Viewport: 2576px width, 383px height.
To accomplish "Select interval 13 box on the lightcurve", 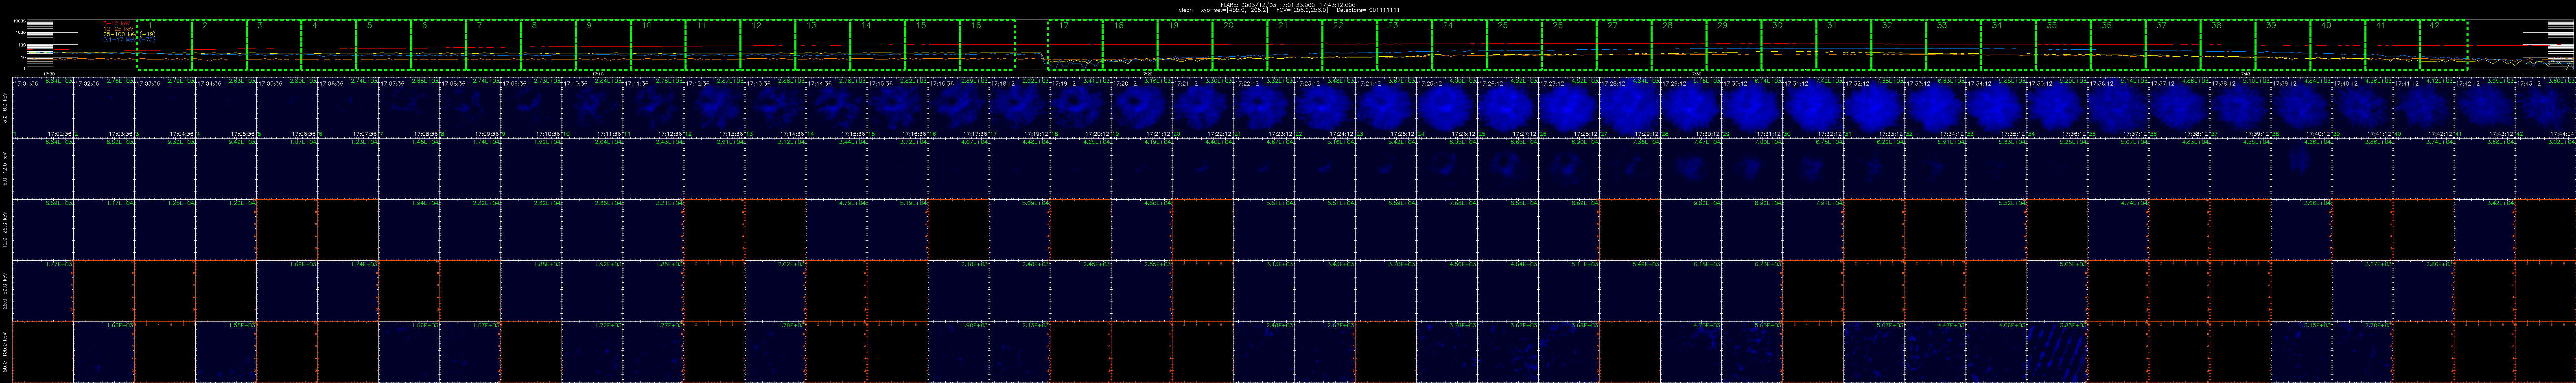I will pos(822,45).
